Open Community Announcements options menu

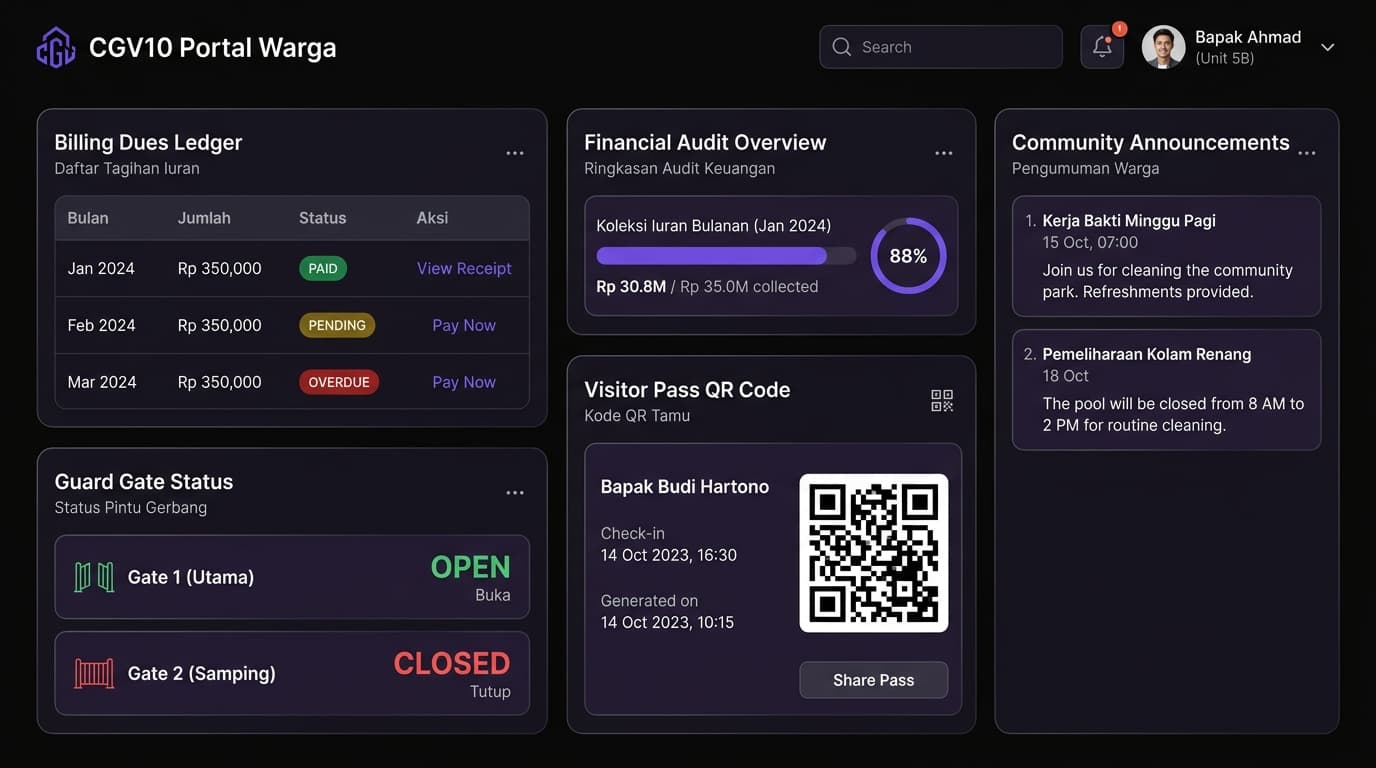1307,153
